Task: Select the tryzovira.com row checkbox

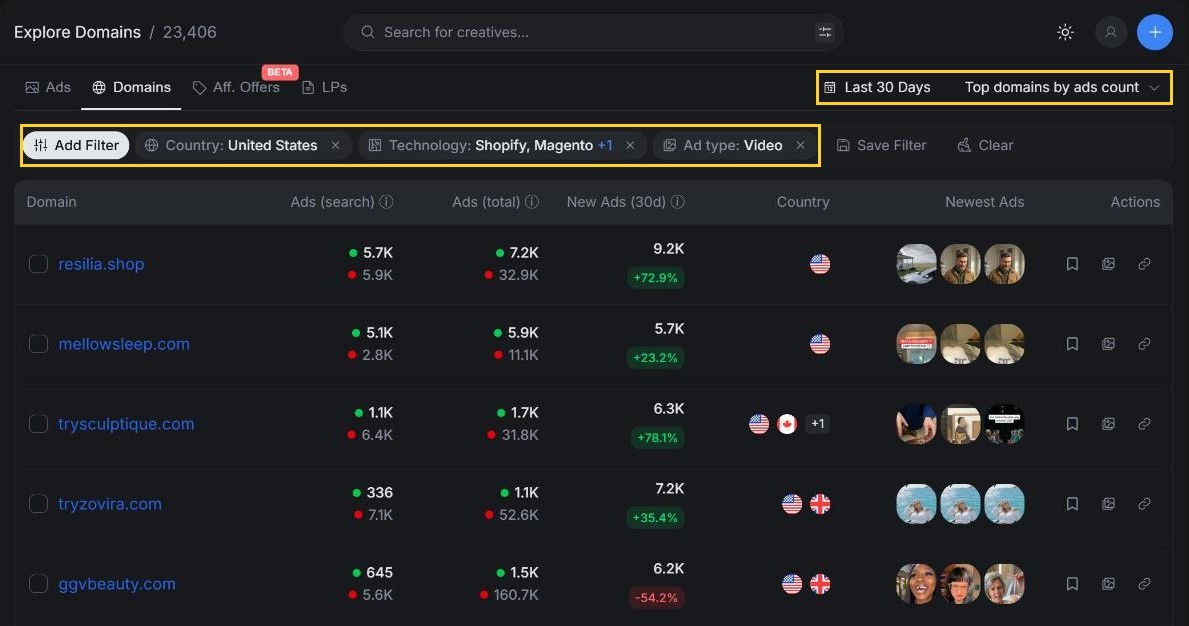Action: [38, 504]
